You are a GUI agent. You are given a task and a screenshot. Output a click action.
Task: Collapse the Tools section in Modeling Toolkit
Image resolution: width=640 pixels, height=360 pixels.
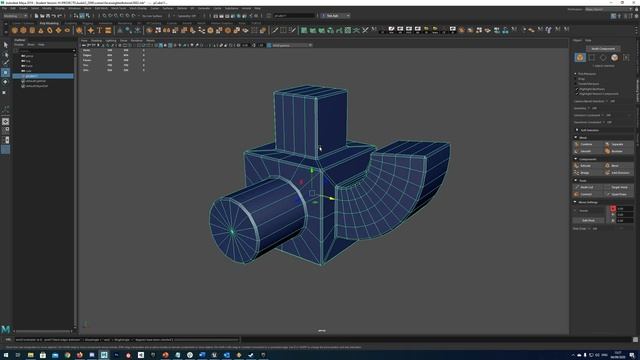[x=576, y=180]
